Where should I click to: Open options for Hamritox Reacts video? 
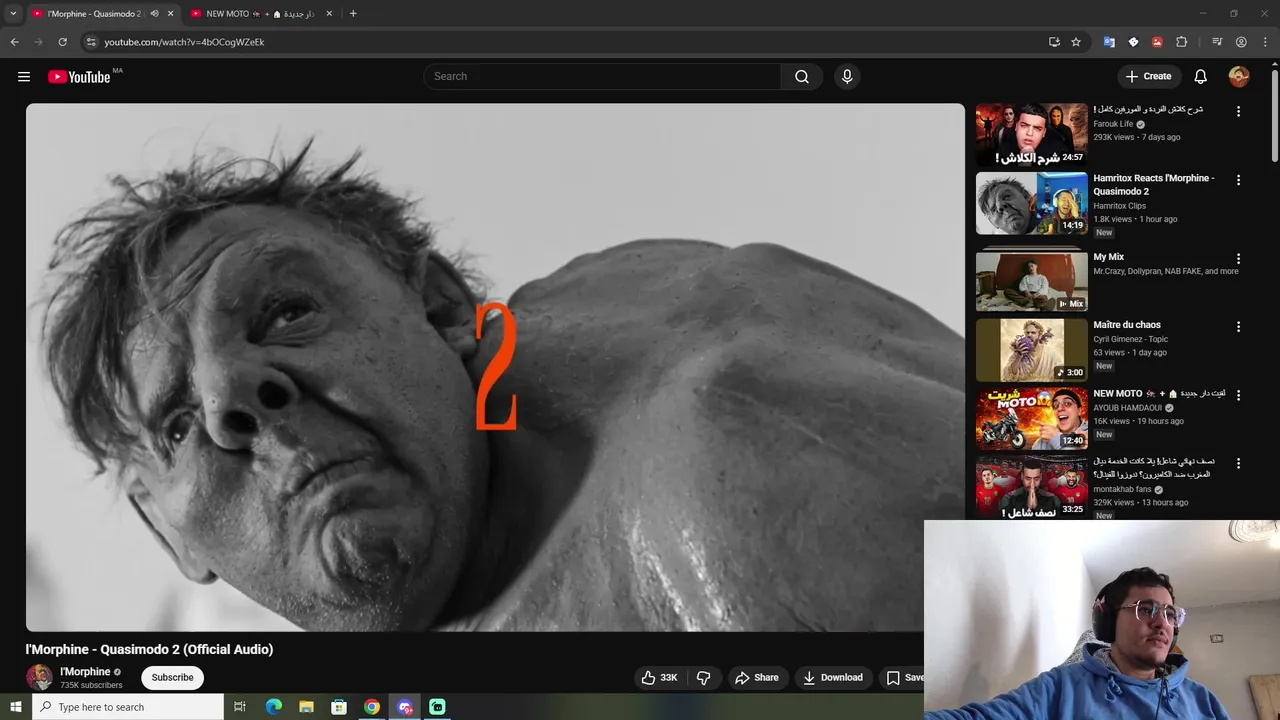pos(1238,181)
